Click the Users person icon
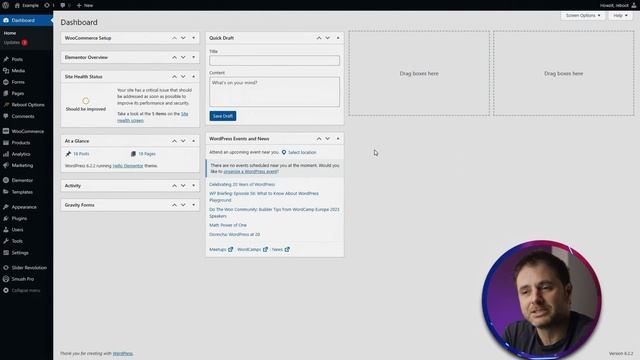The image size is (640, 360). coord(6,230)
